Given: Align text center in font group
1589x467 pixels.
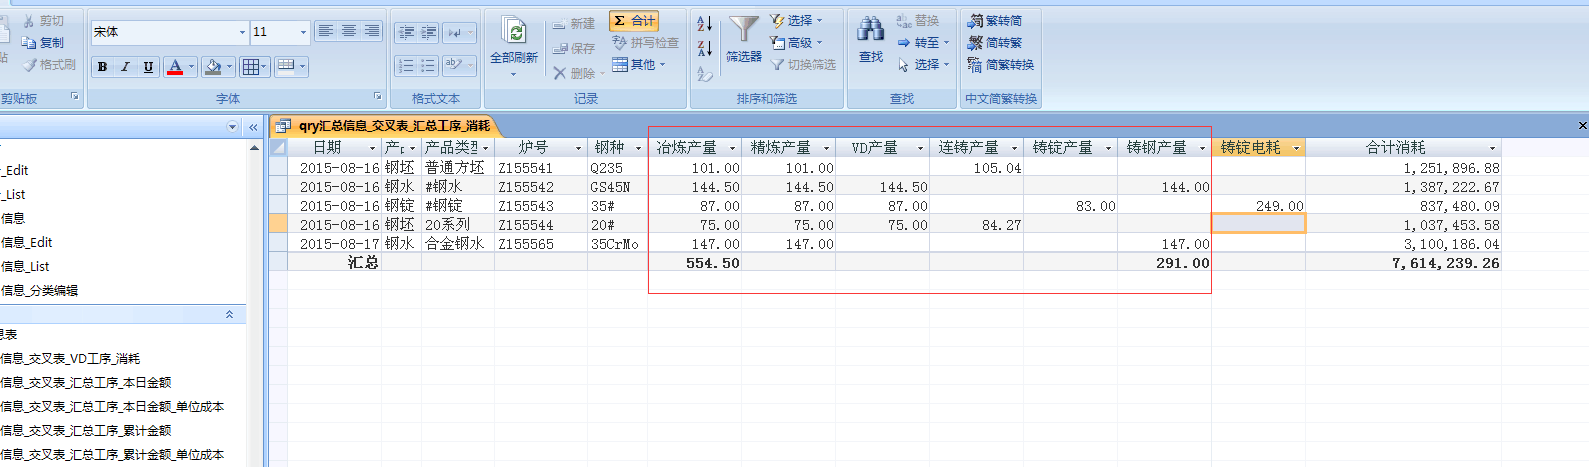Looking at the screenshot, I should tap(349, 32).
